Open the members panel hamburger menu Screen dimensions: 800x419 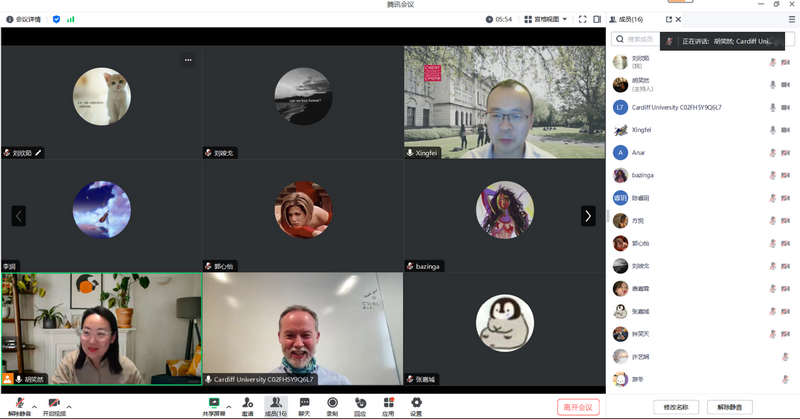click(x=792, y=19)
